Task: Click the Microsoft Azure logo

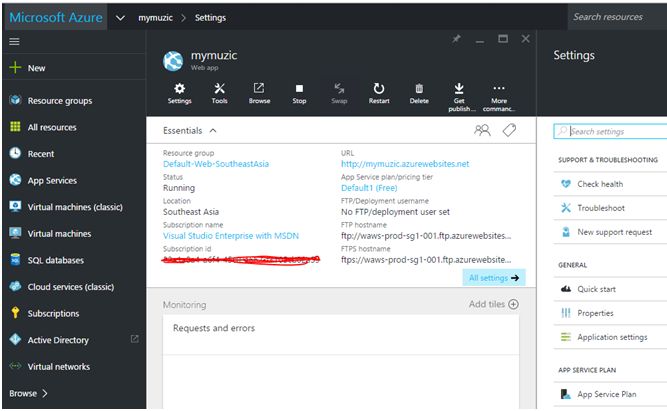Action: [x=56, y=17]
